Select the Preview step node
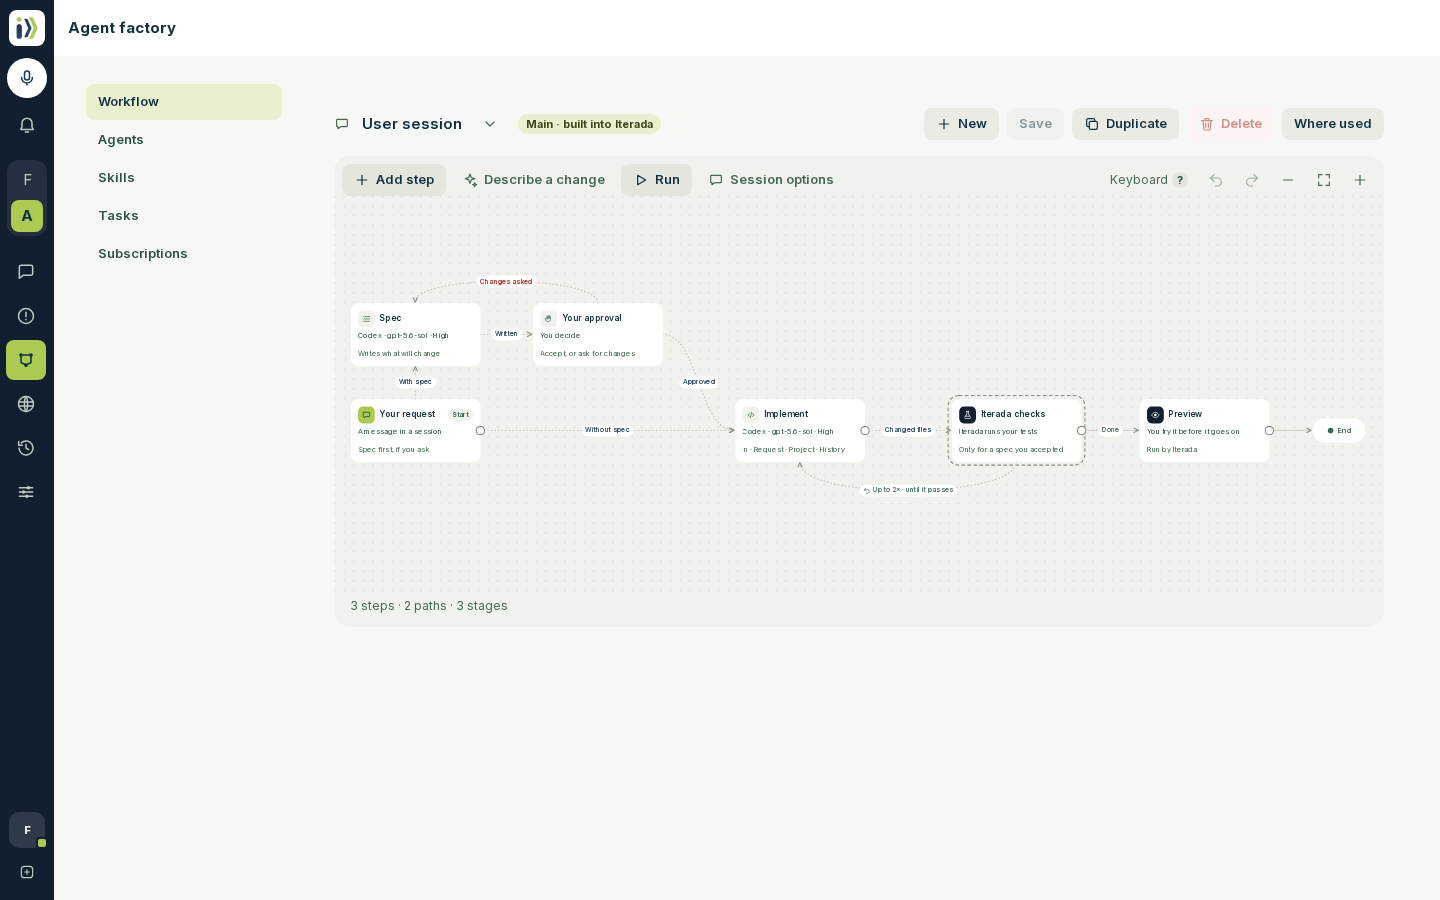Viewport: 1440px width, 900px height. coord(1204,431)
